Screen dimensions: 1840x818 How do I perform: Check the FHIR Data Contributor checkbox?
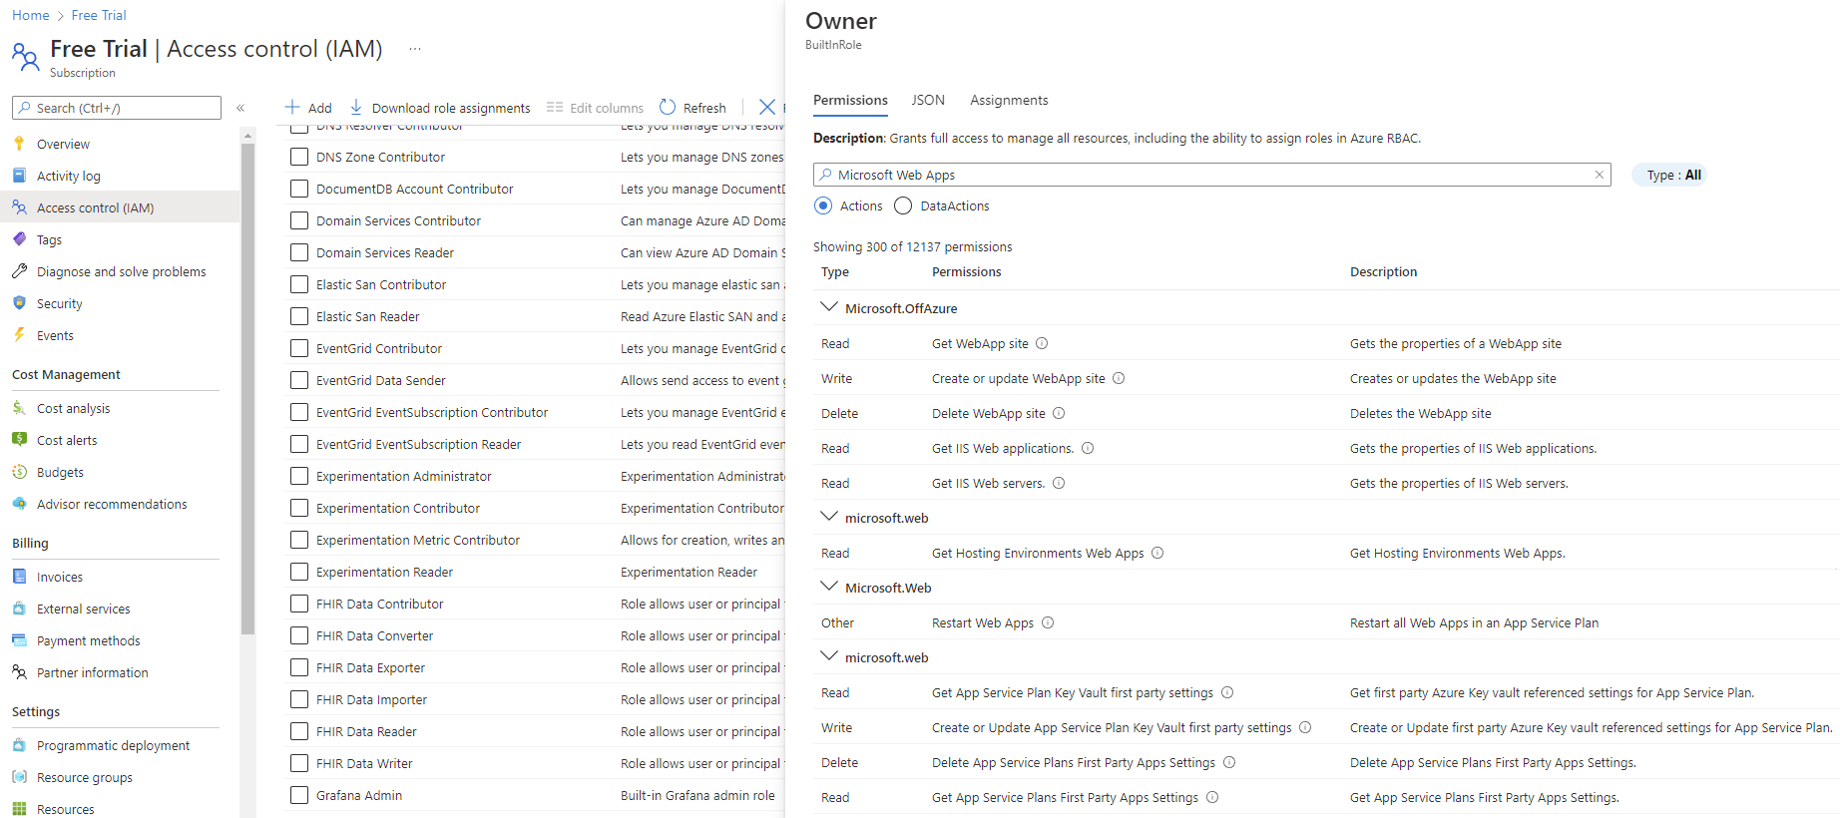(x=299, y=604)
